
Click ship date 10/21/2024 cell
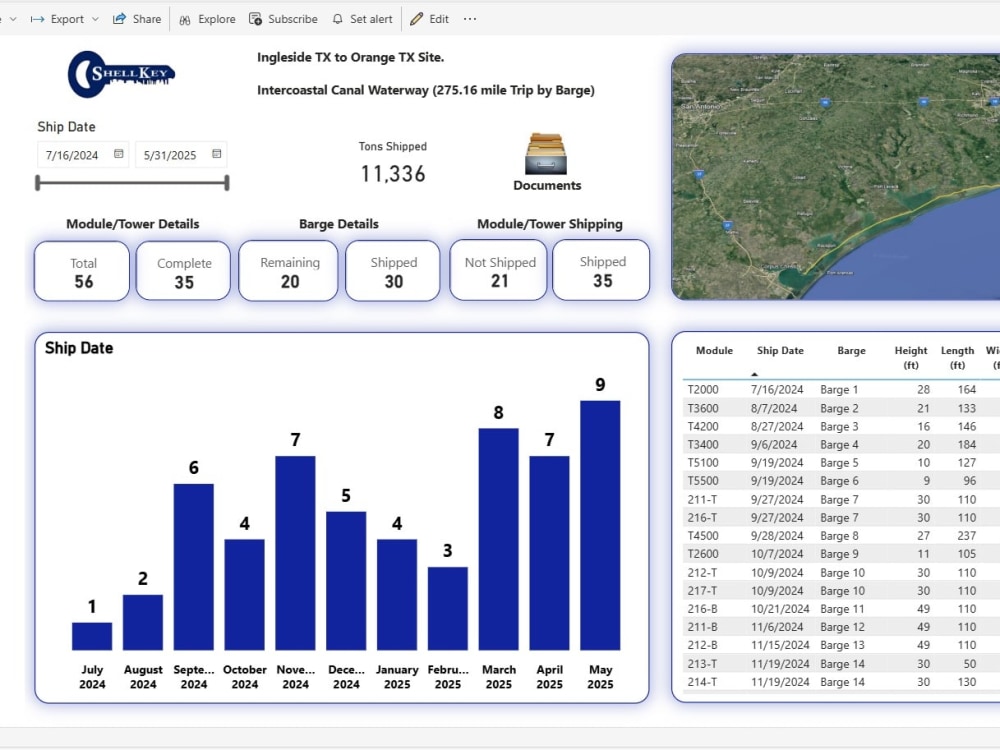click(x=780, y=609)
